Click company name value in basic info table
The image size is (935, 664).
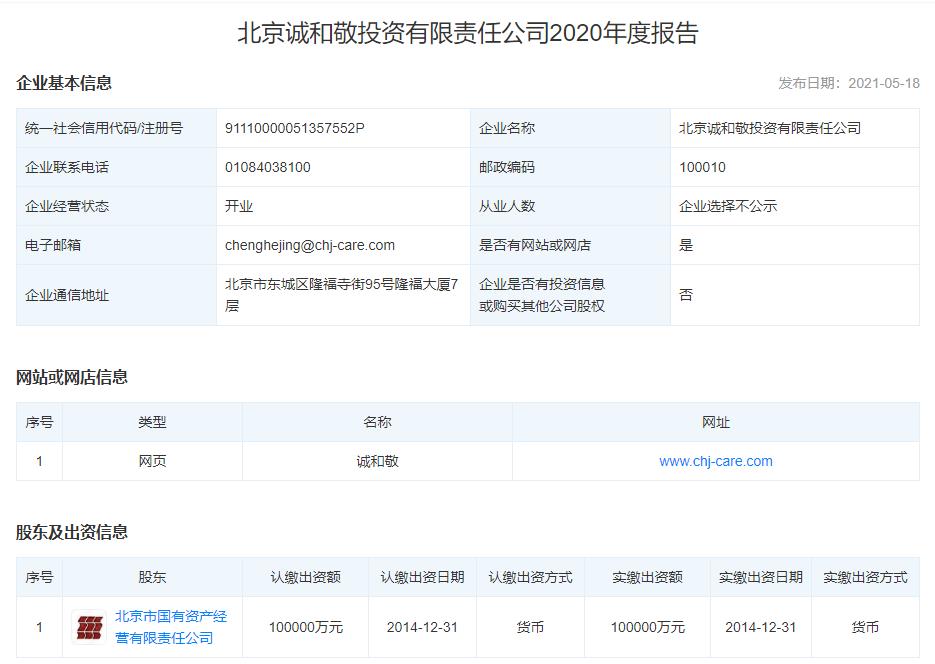tap(770, 128)
